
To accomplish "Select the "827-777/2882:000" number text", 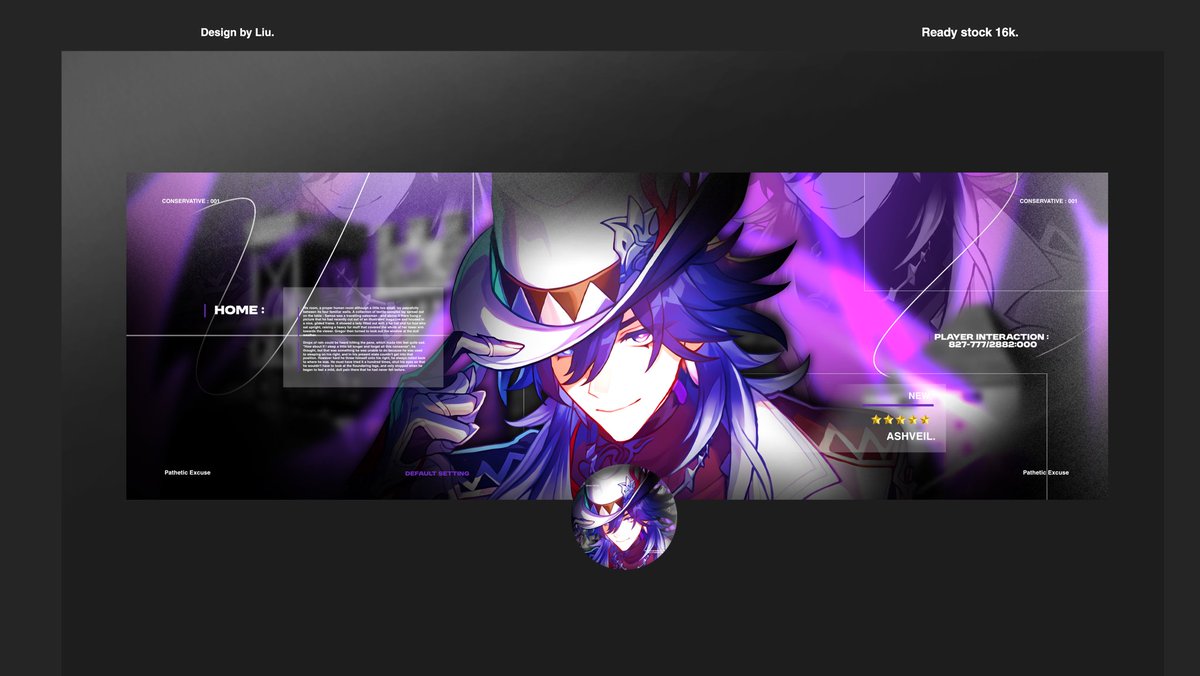I will [992, 345].
